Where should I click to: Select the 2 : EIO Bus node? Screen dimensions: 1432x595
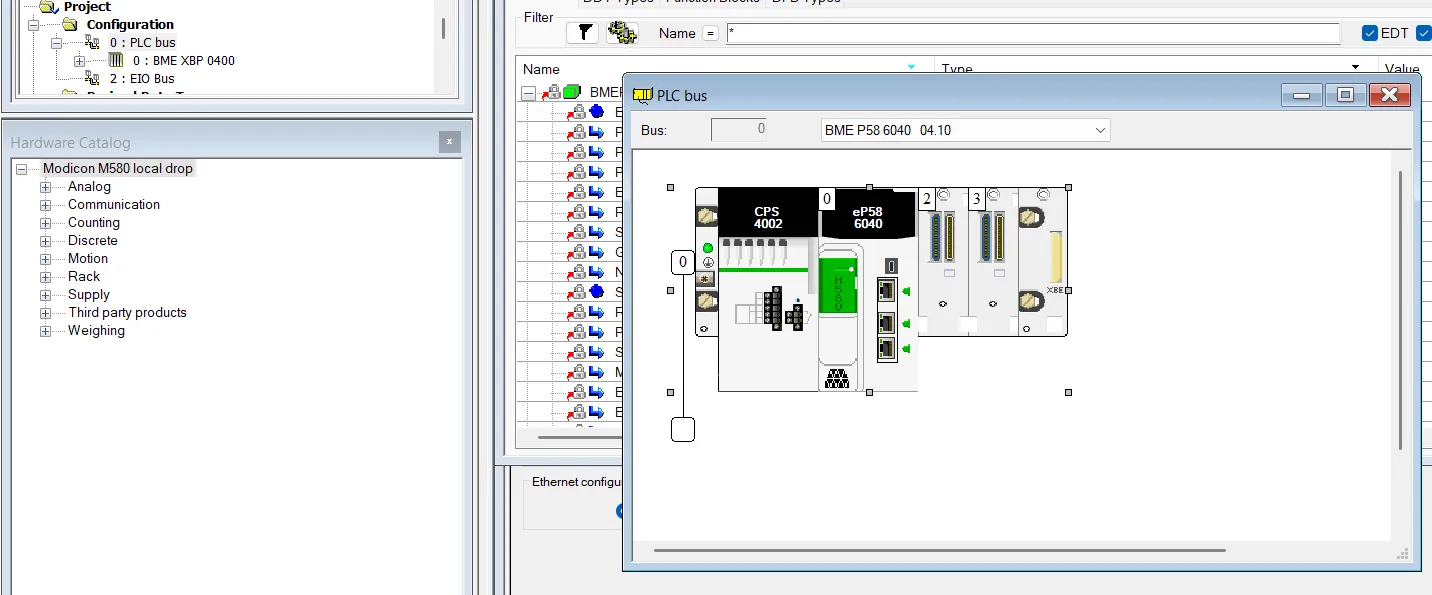tap(142, 78)
